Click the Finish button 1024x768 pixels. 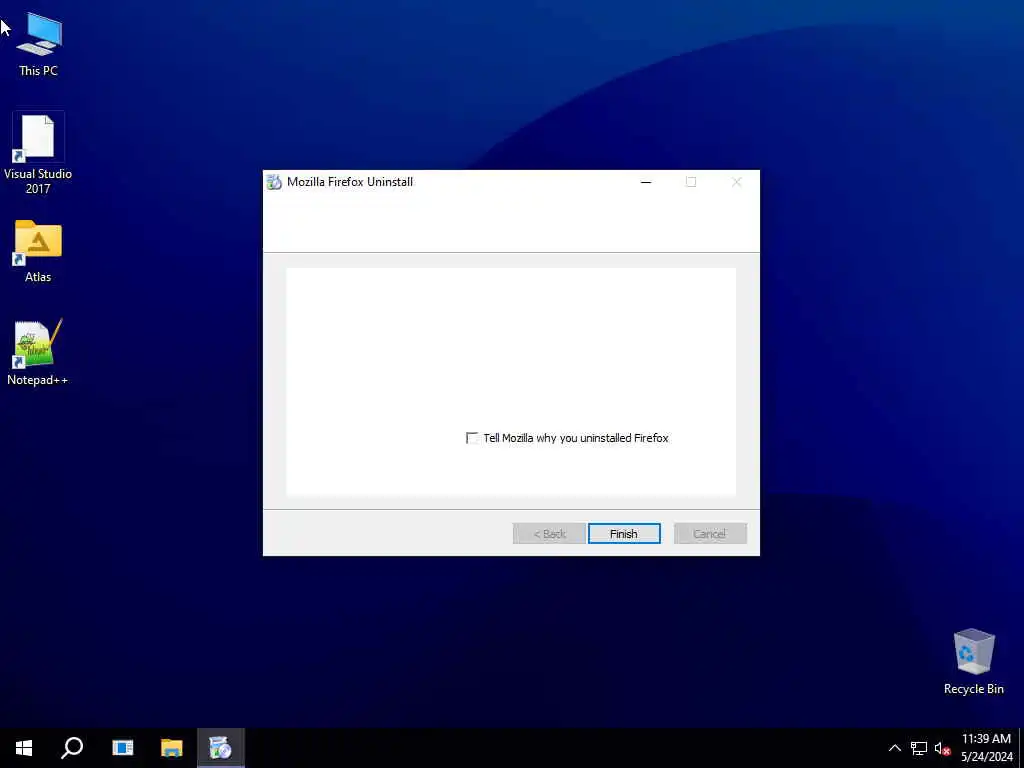pos(624,534)
